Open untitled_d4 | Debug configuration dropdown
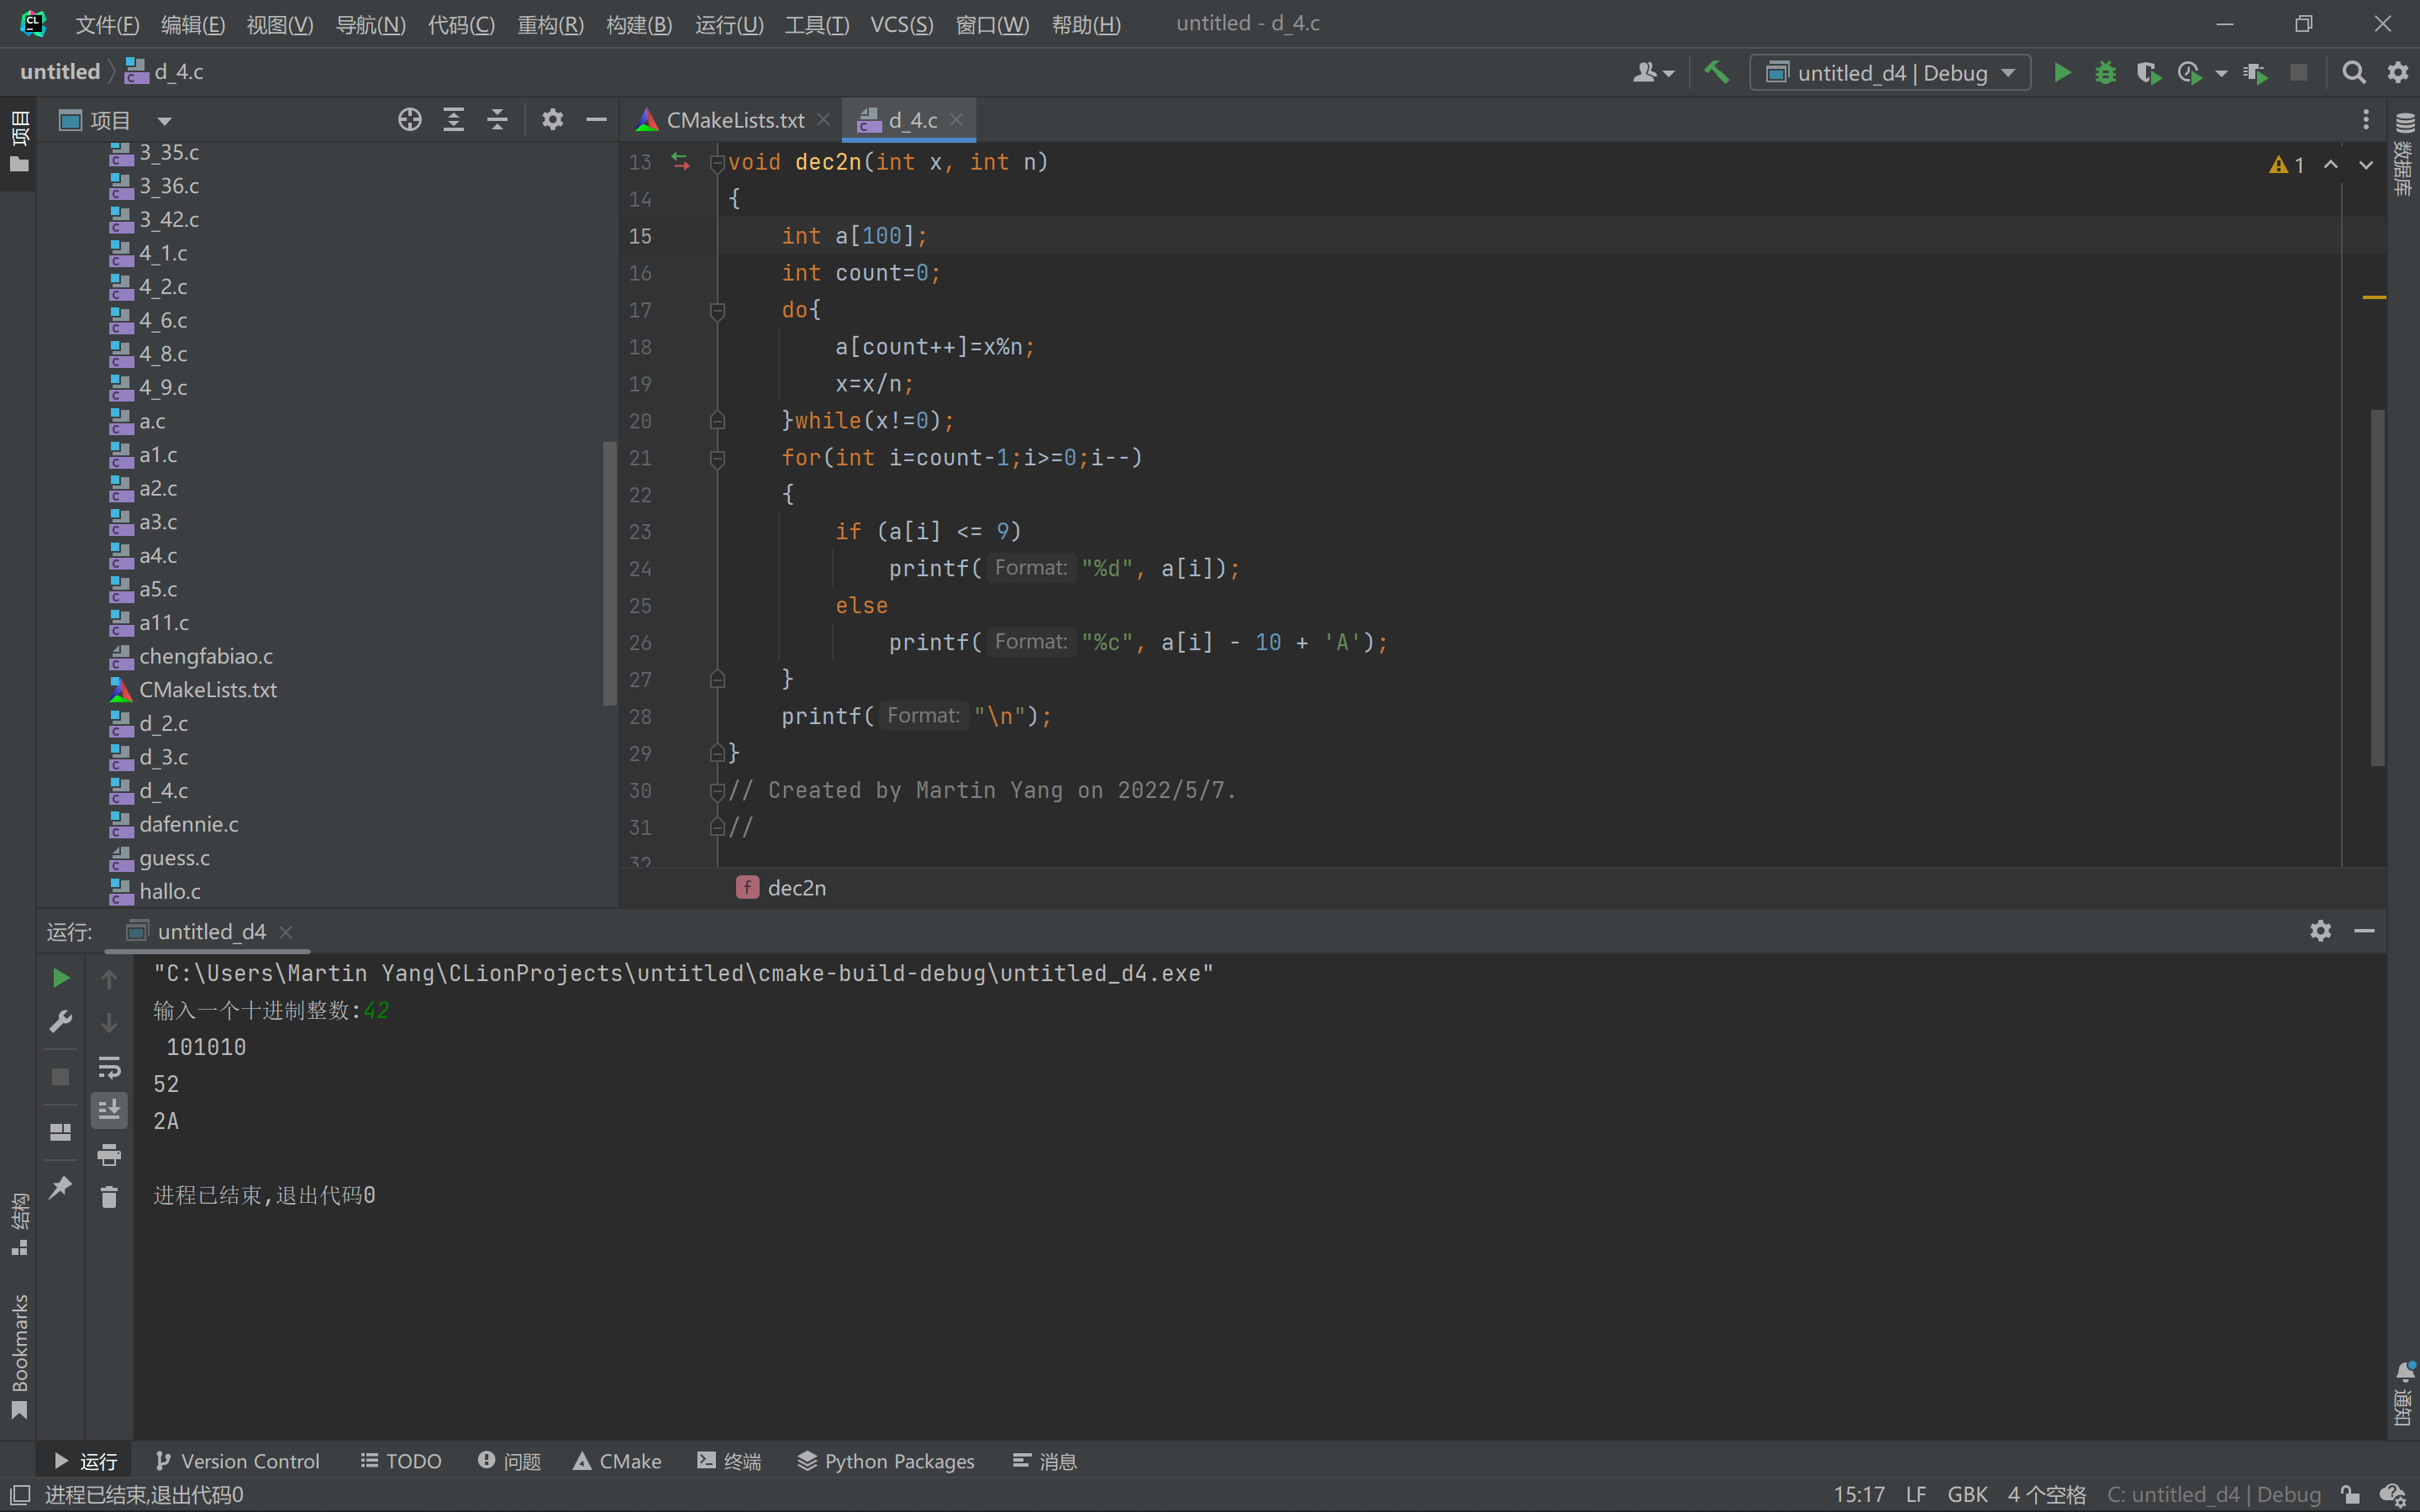2420x1512 pixels. 1890,72
